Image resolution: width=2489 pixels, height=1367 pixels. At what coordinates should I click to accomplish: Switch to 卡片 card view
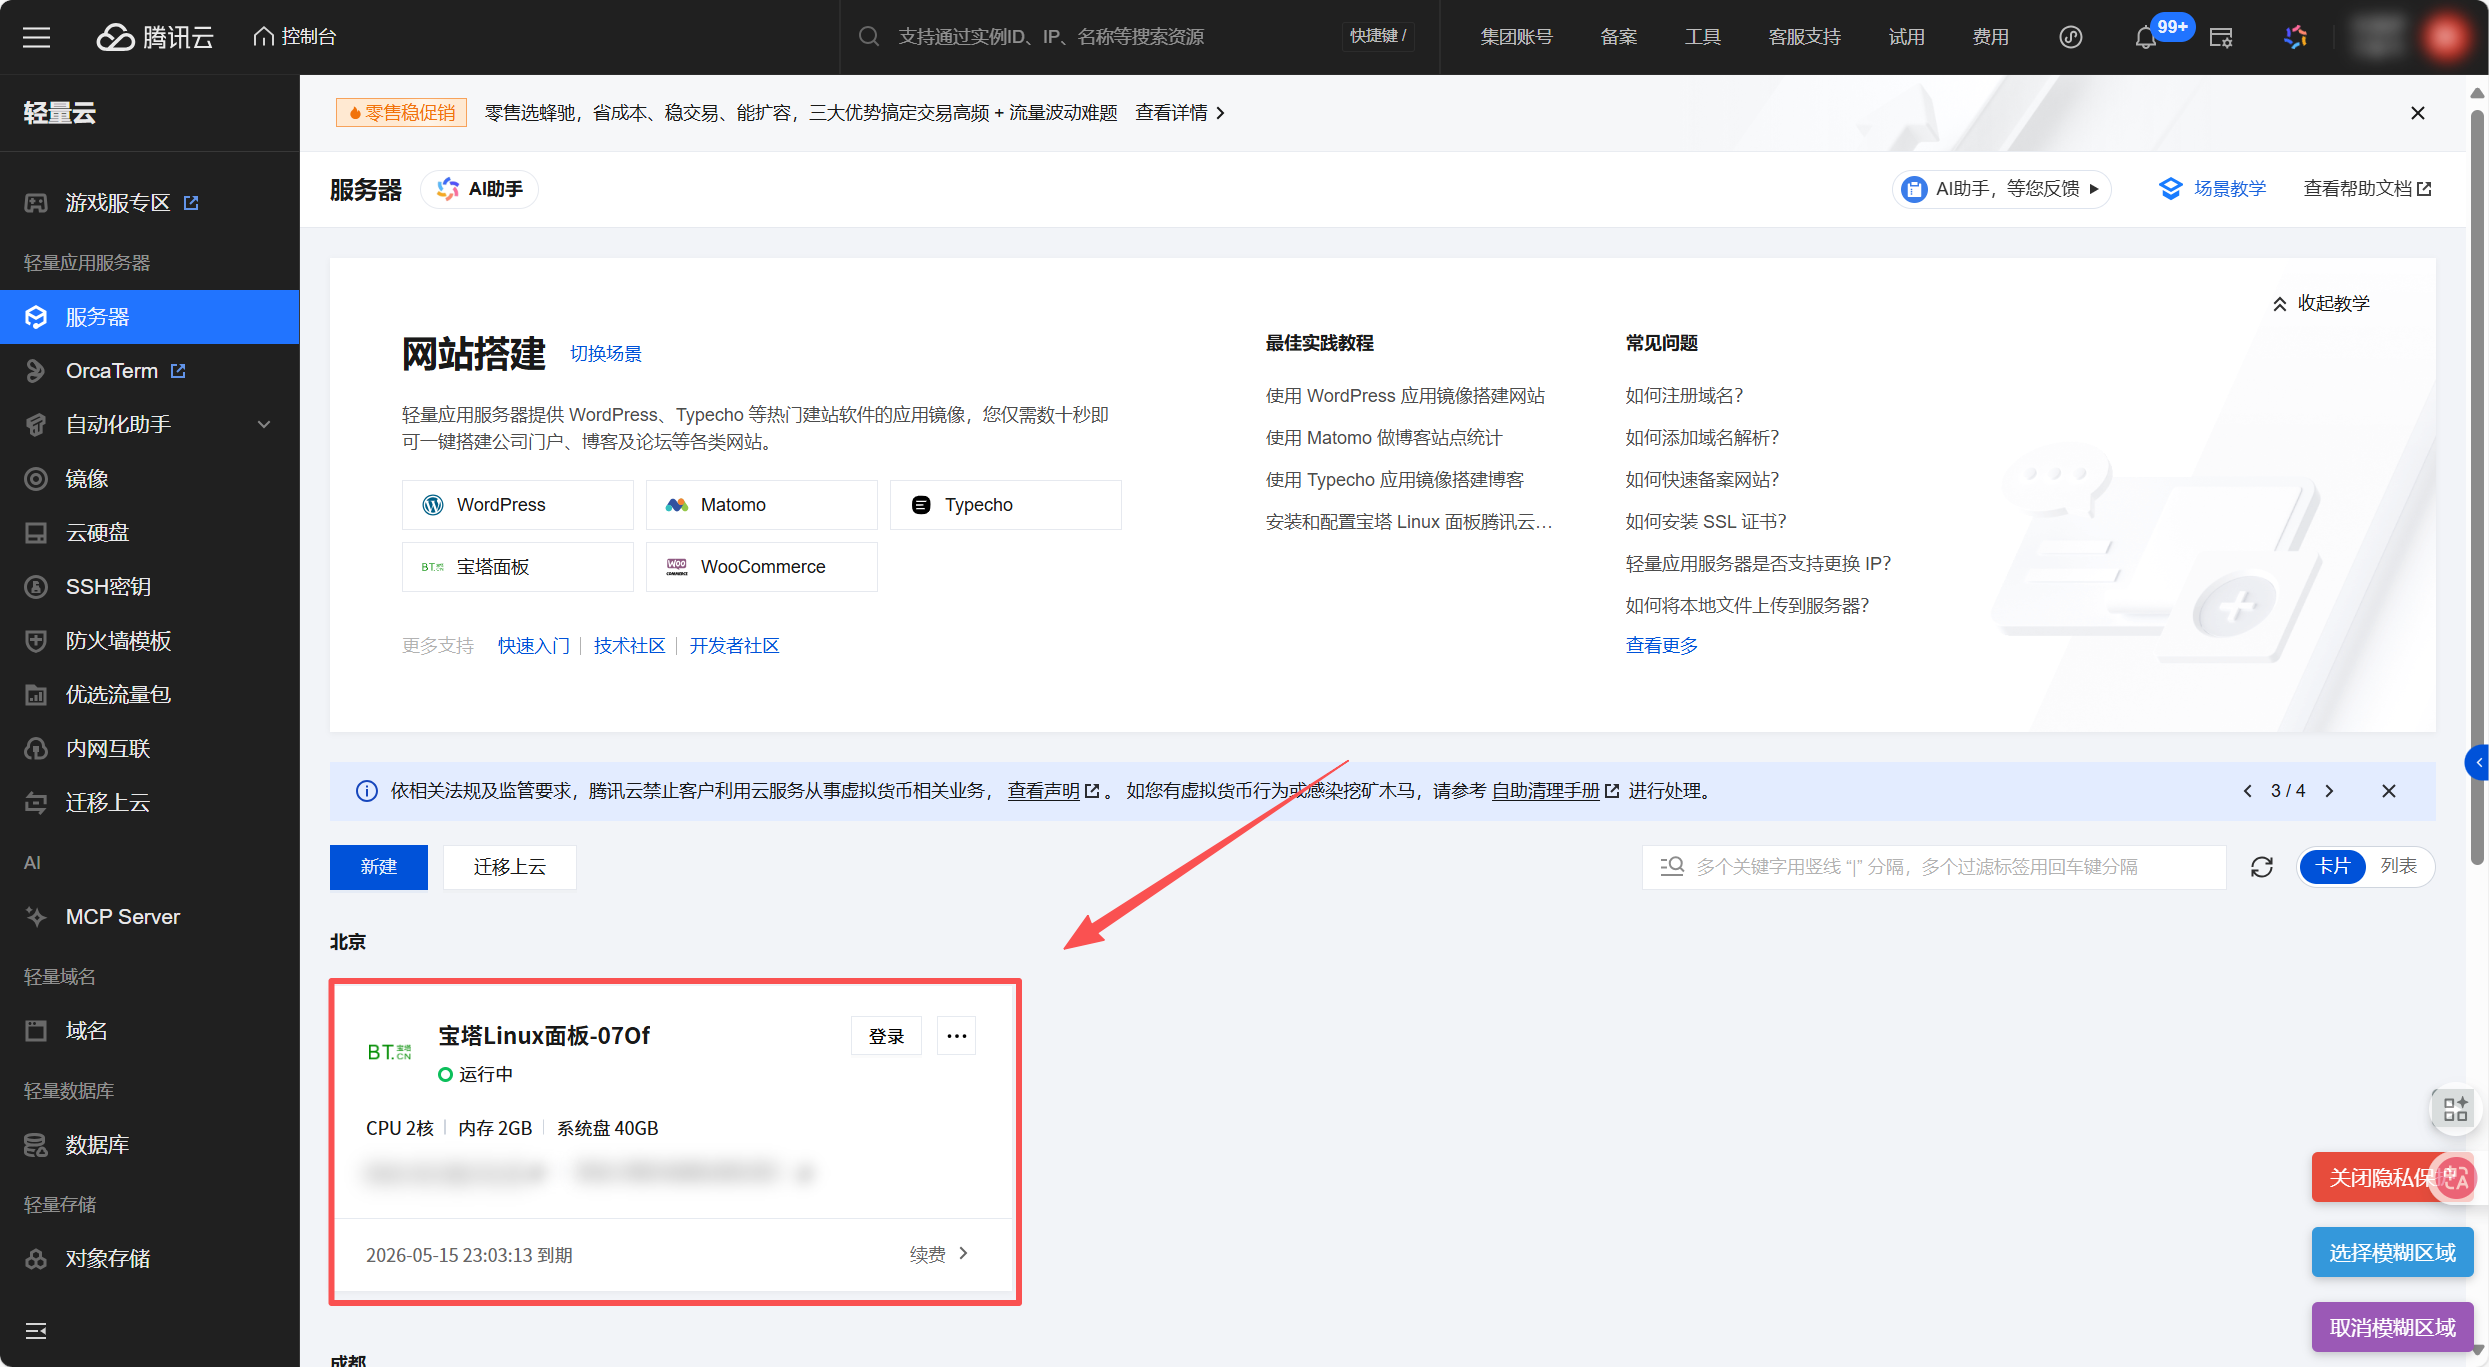(2332, 866)
